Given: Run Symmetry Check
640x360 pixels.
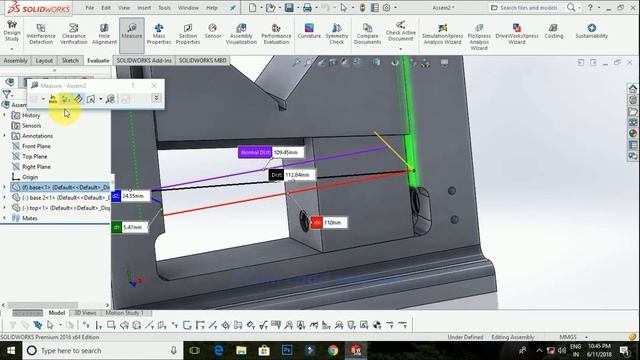Looking at the screenshot, I should [x=337, y=34].
